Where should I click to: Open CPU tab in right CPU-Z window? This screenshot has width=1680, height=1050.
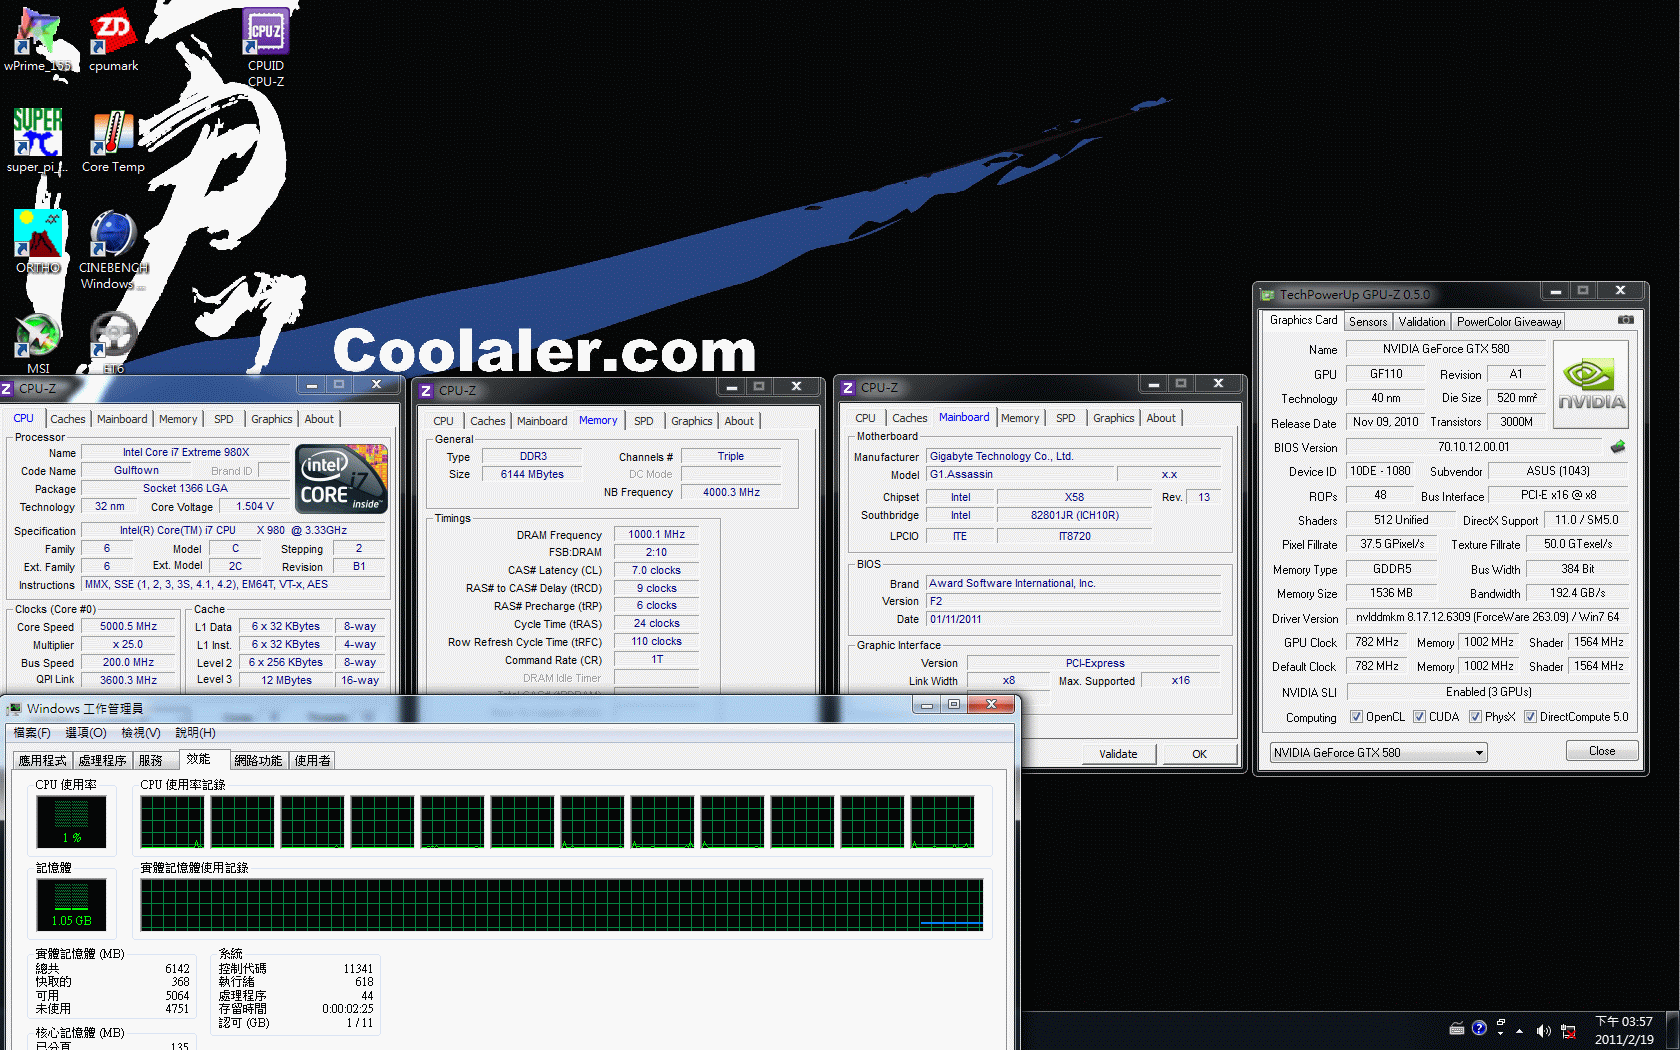click(x=866, y=418)
